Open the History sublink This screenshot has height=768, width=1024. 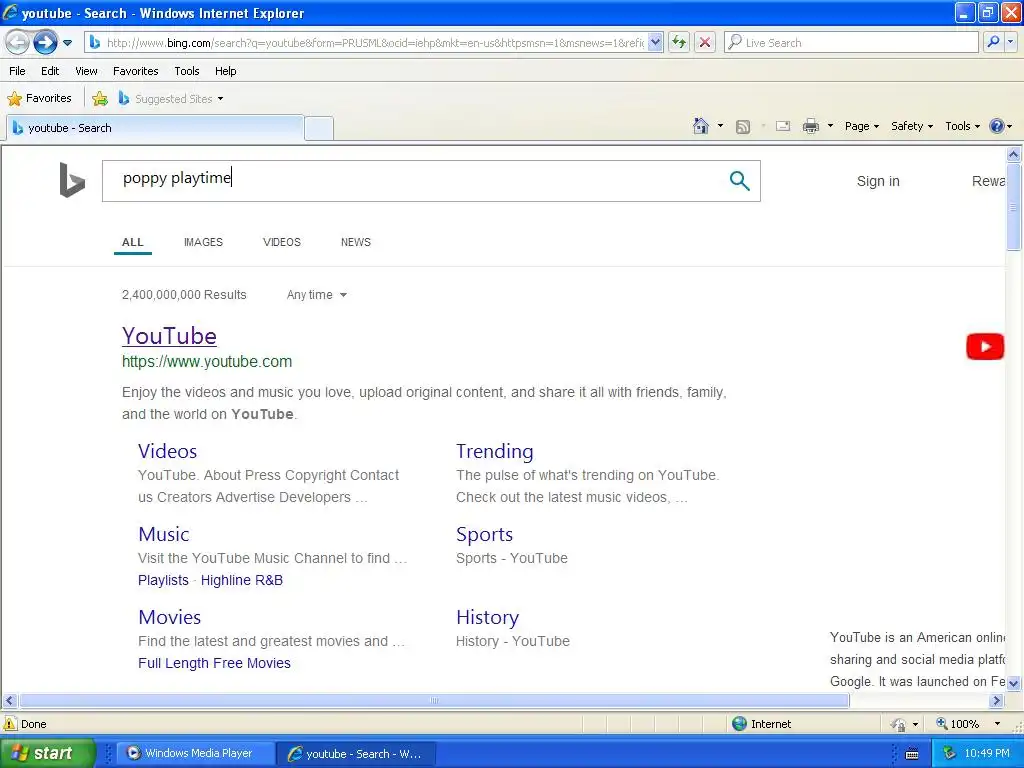click(487, 617)
